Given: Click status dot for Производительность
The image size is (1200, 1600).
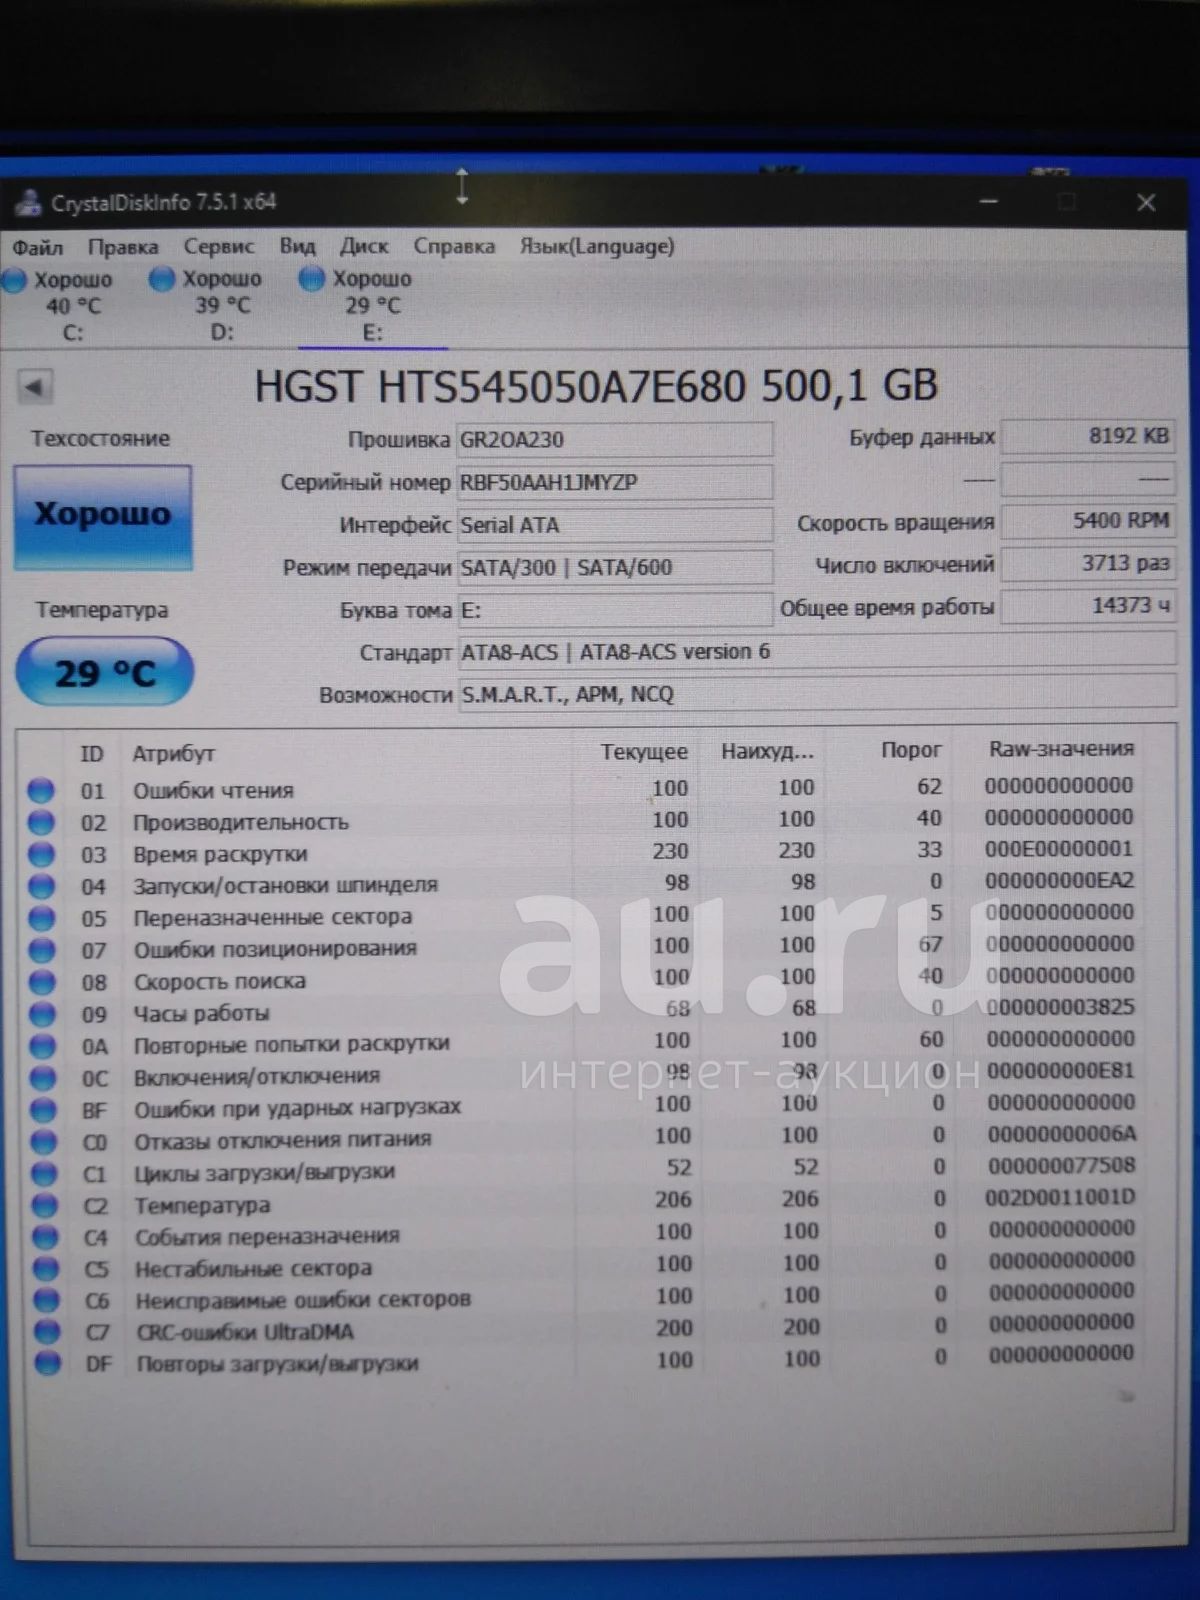Looking at the screenshot, I should (x=41, y=823).
